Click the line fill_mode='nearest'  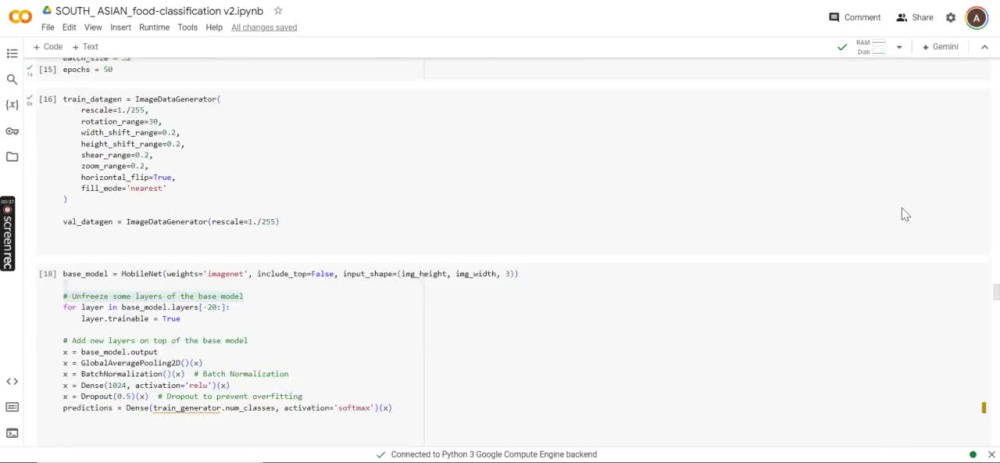point(123,189)
